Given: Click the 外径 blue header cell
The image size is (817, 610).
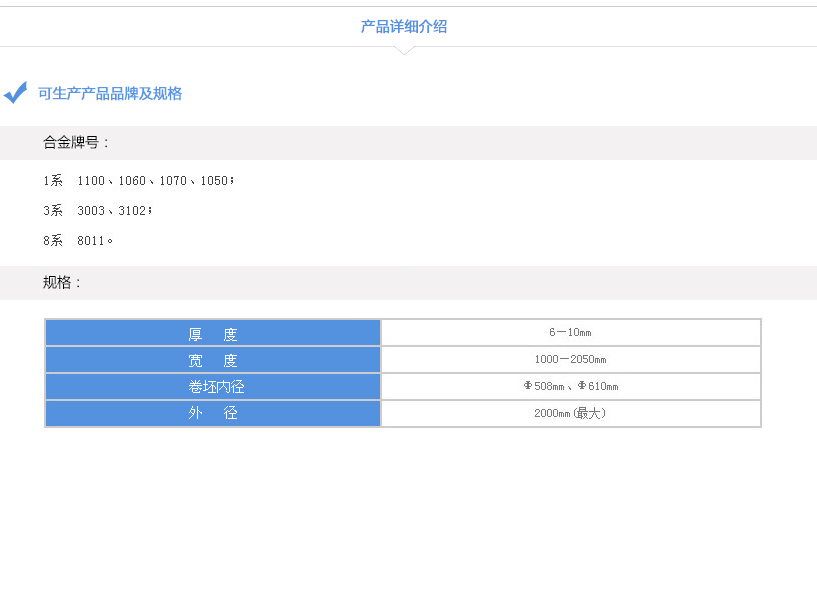Looking at the screenshot, I should 211,413.
